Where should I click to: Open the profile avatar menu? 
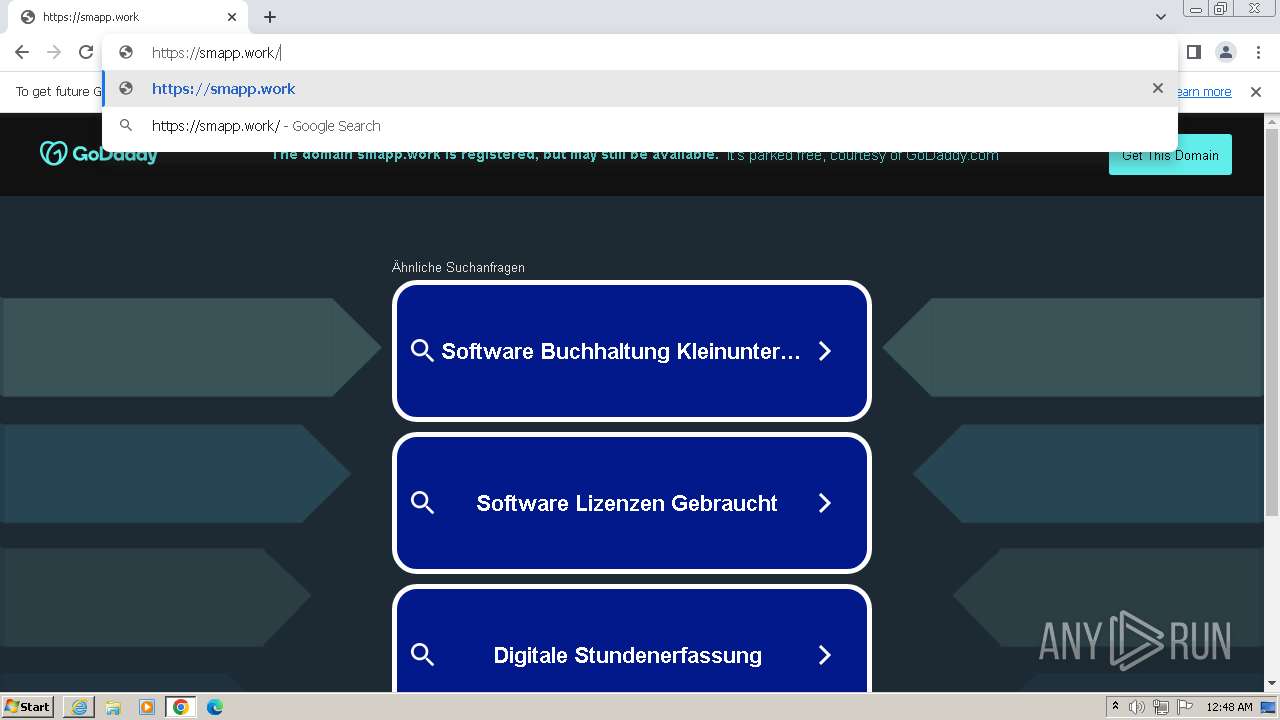(x=1226, y=52)
